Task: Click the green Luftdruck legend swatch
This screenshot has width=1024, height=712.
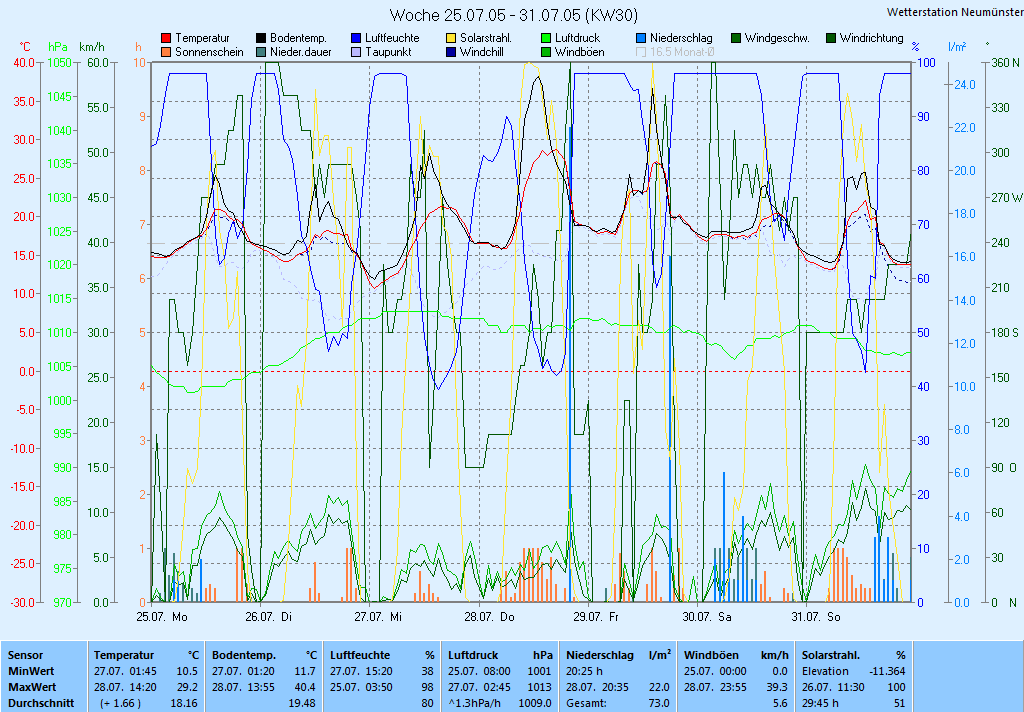Action: point(546,38)
